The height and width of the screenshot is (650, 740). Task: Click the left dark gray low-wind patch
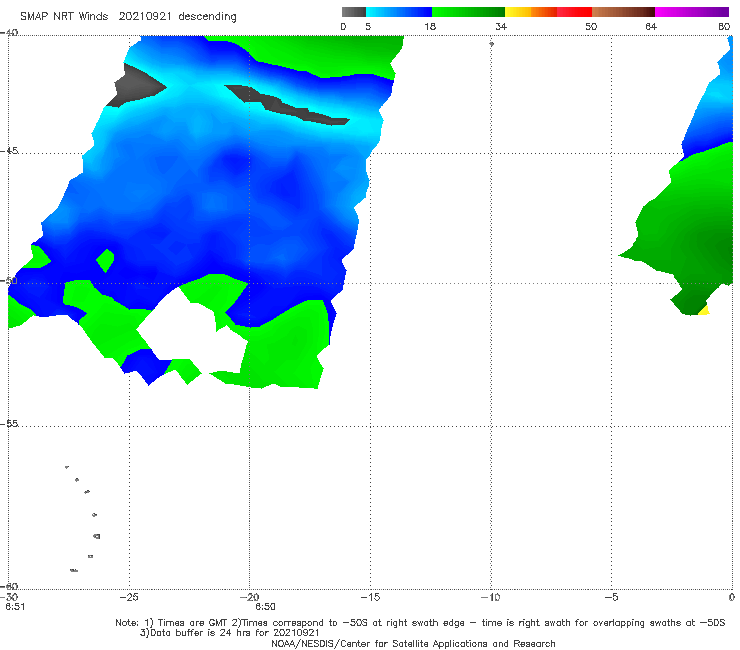click(135, 86)
